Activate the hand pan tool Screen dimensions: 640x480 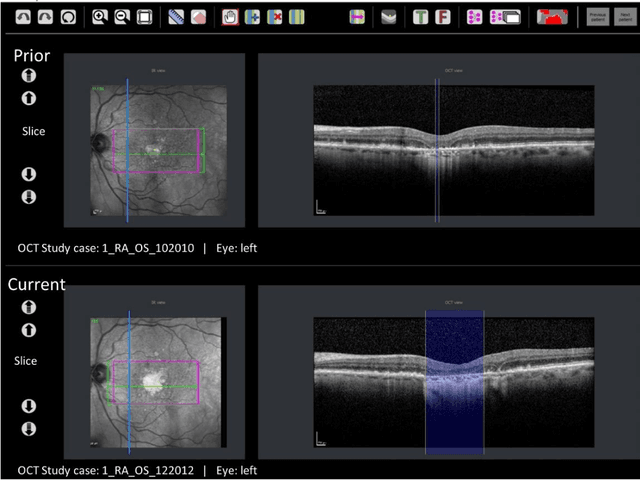230,17
